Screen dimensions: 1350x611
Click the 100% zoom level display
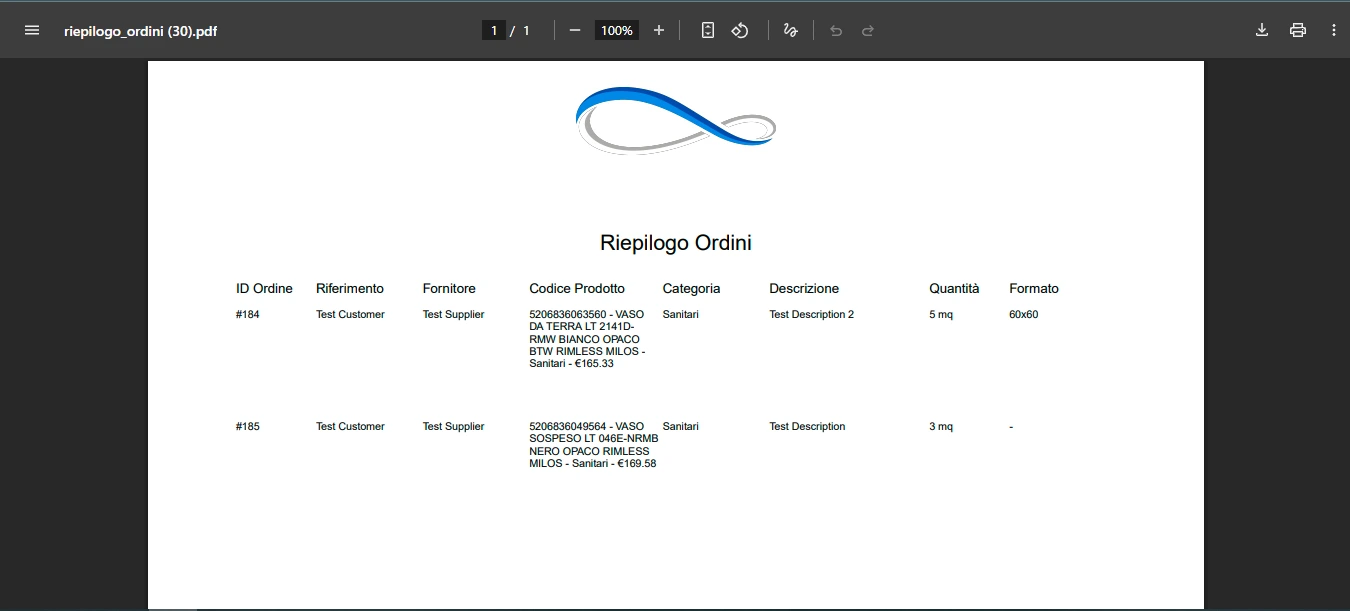616,29
